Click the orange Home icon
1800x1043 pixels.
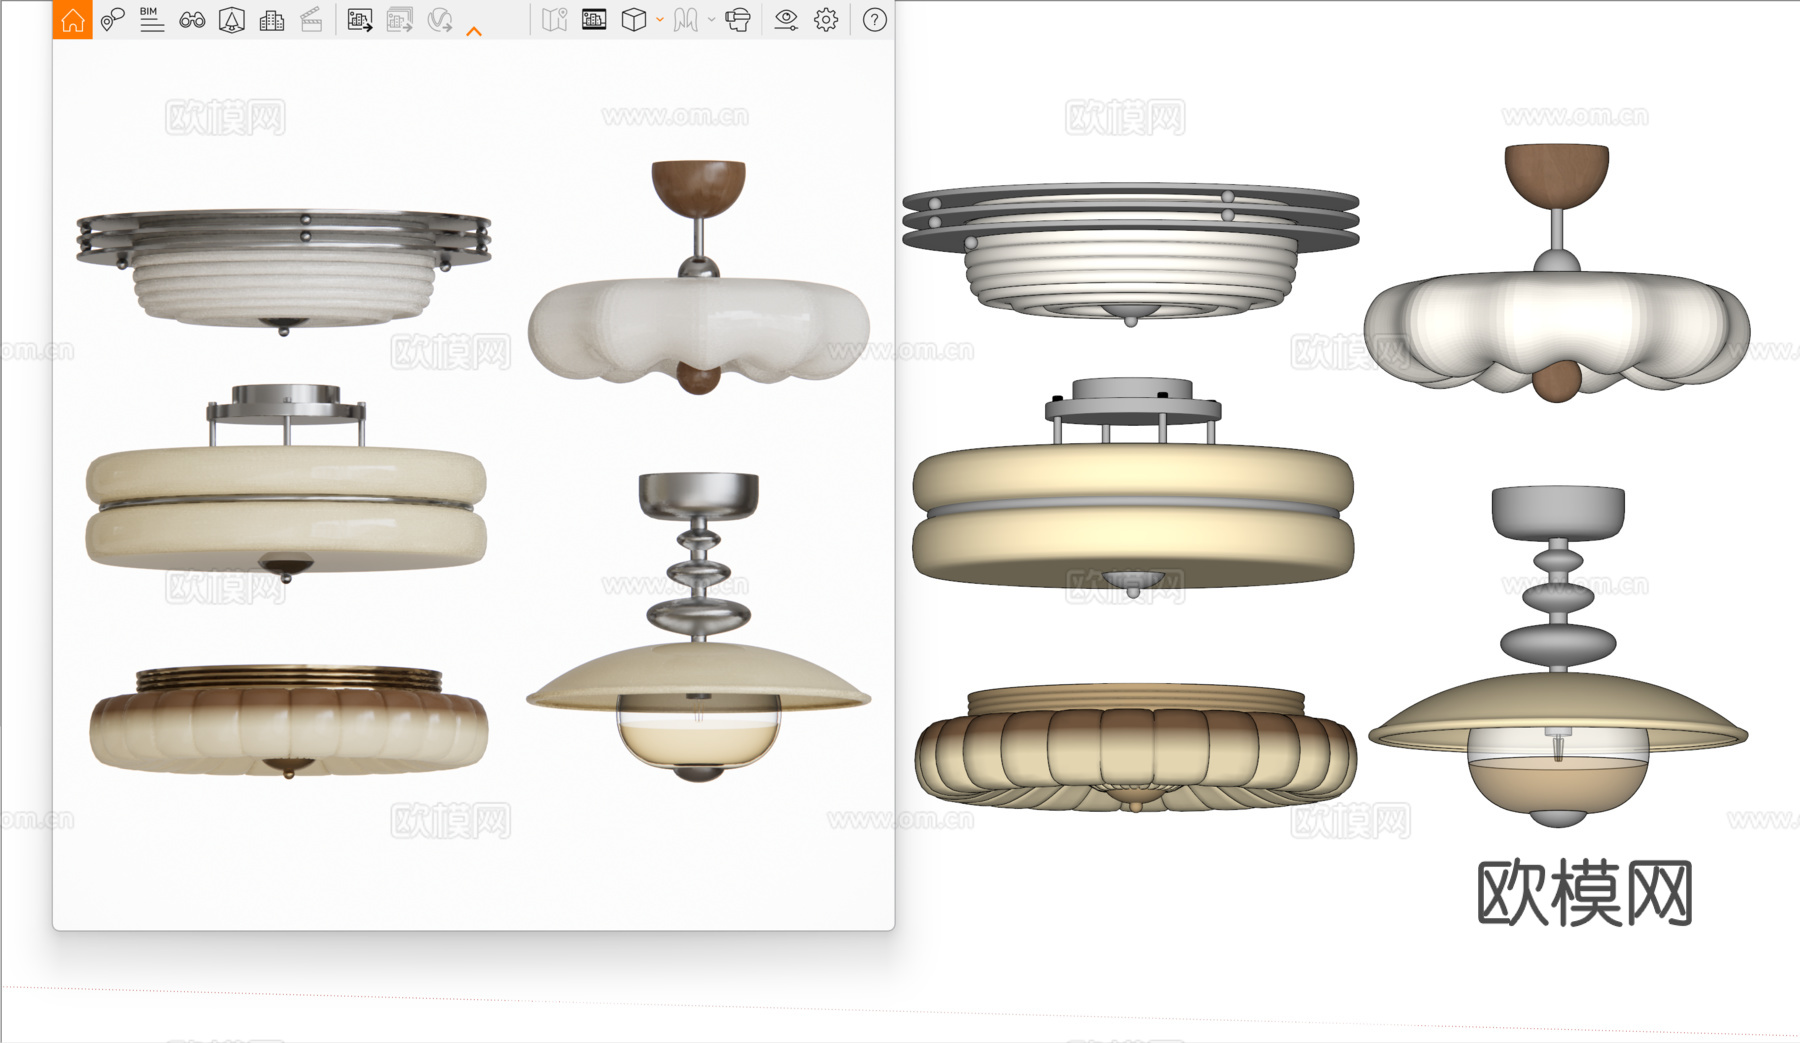pos(72,20)
